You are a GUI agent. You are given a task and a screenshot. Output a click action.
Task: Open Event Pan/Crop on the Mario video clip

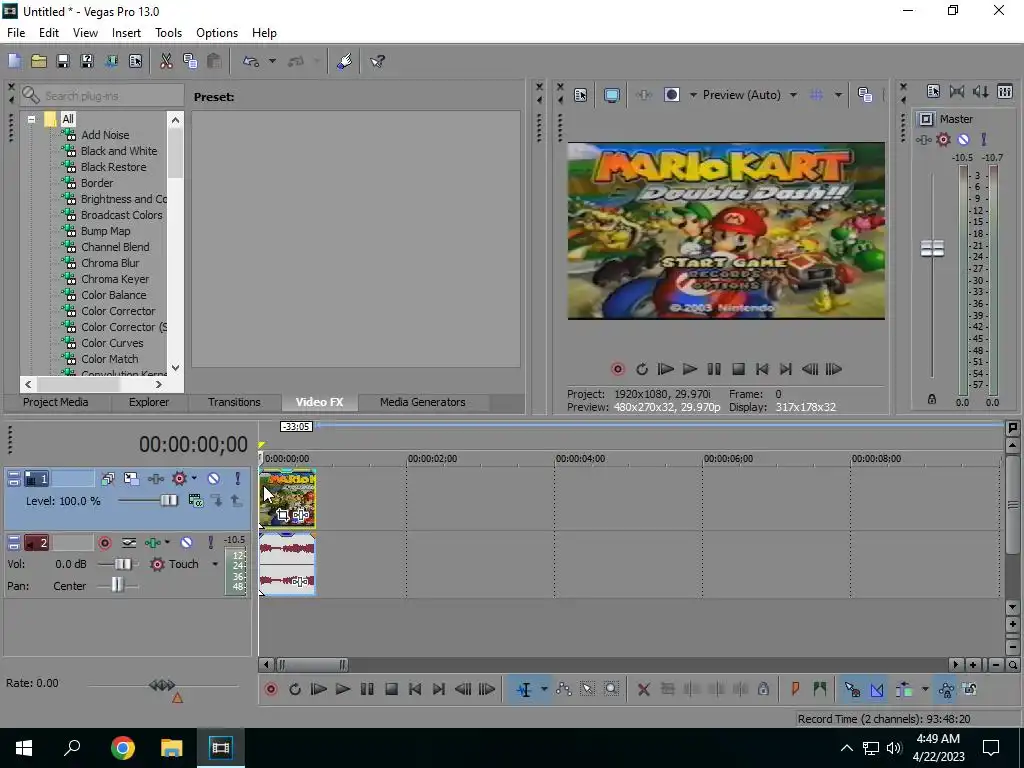pos(282,515)
